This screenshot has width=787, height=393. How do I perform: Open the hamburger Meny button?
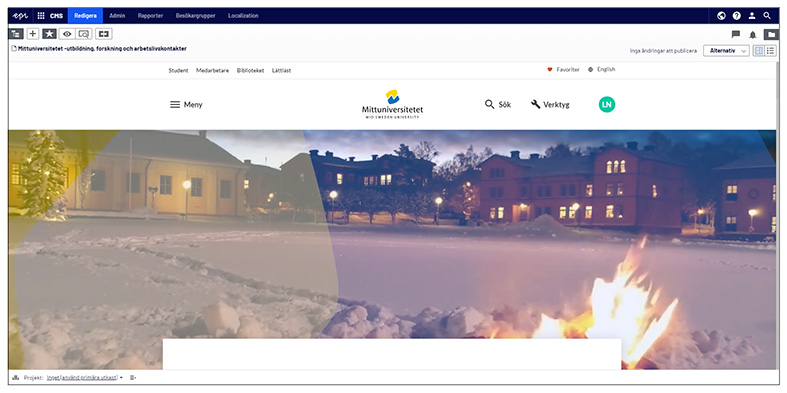pyautogui.click(x=186, y=104)
